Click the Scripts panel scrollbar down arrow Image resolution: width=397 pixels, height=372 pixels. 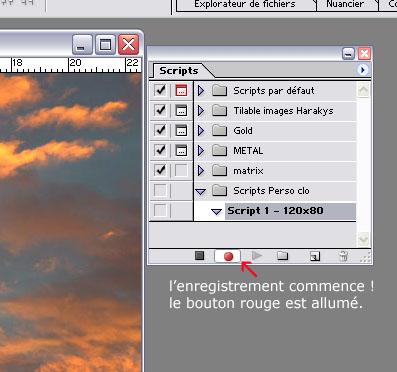point(363,239)
